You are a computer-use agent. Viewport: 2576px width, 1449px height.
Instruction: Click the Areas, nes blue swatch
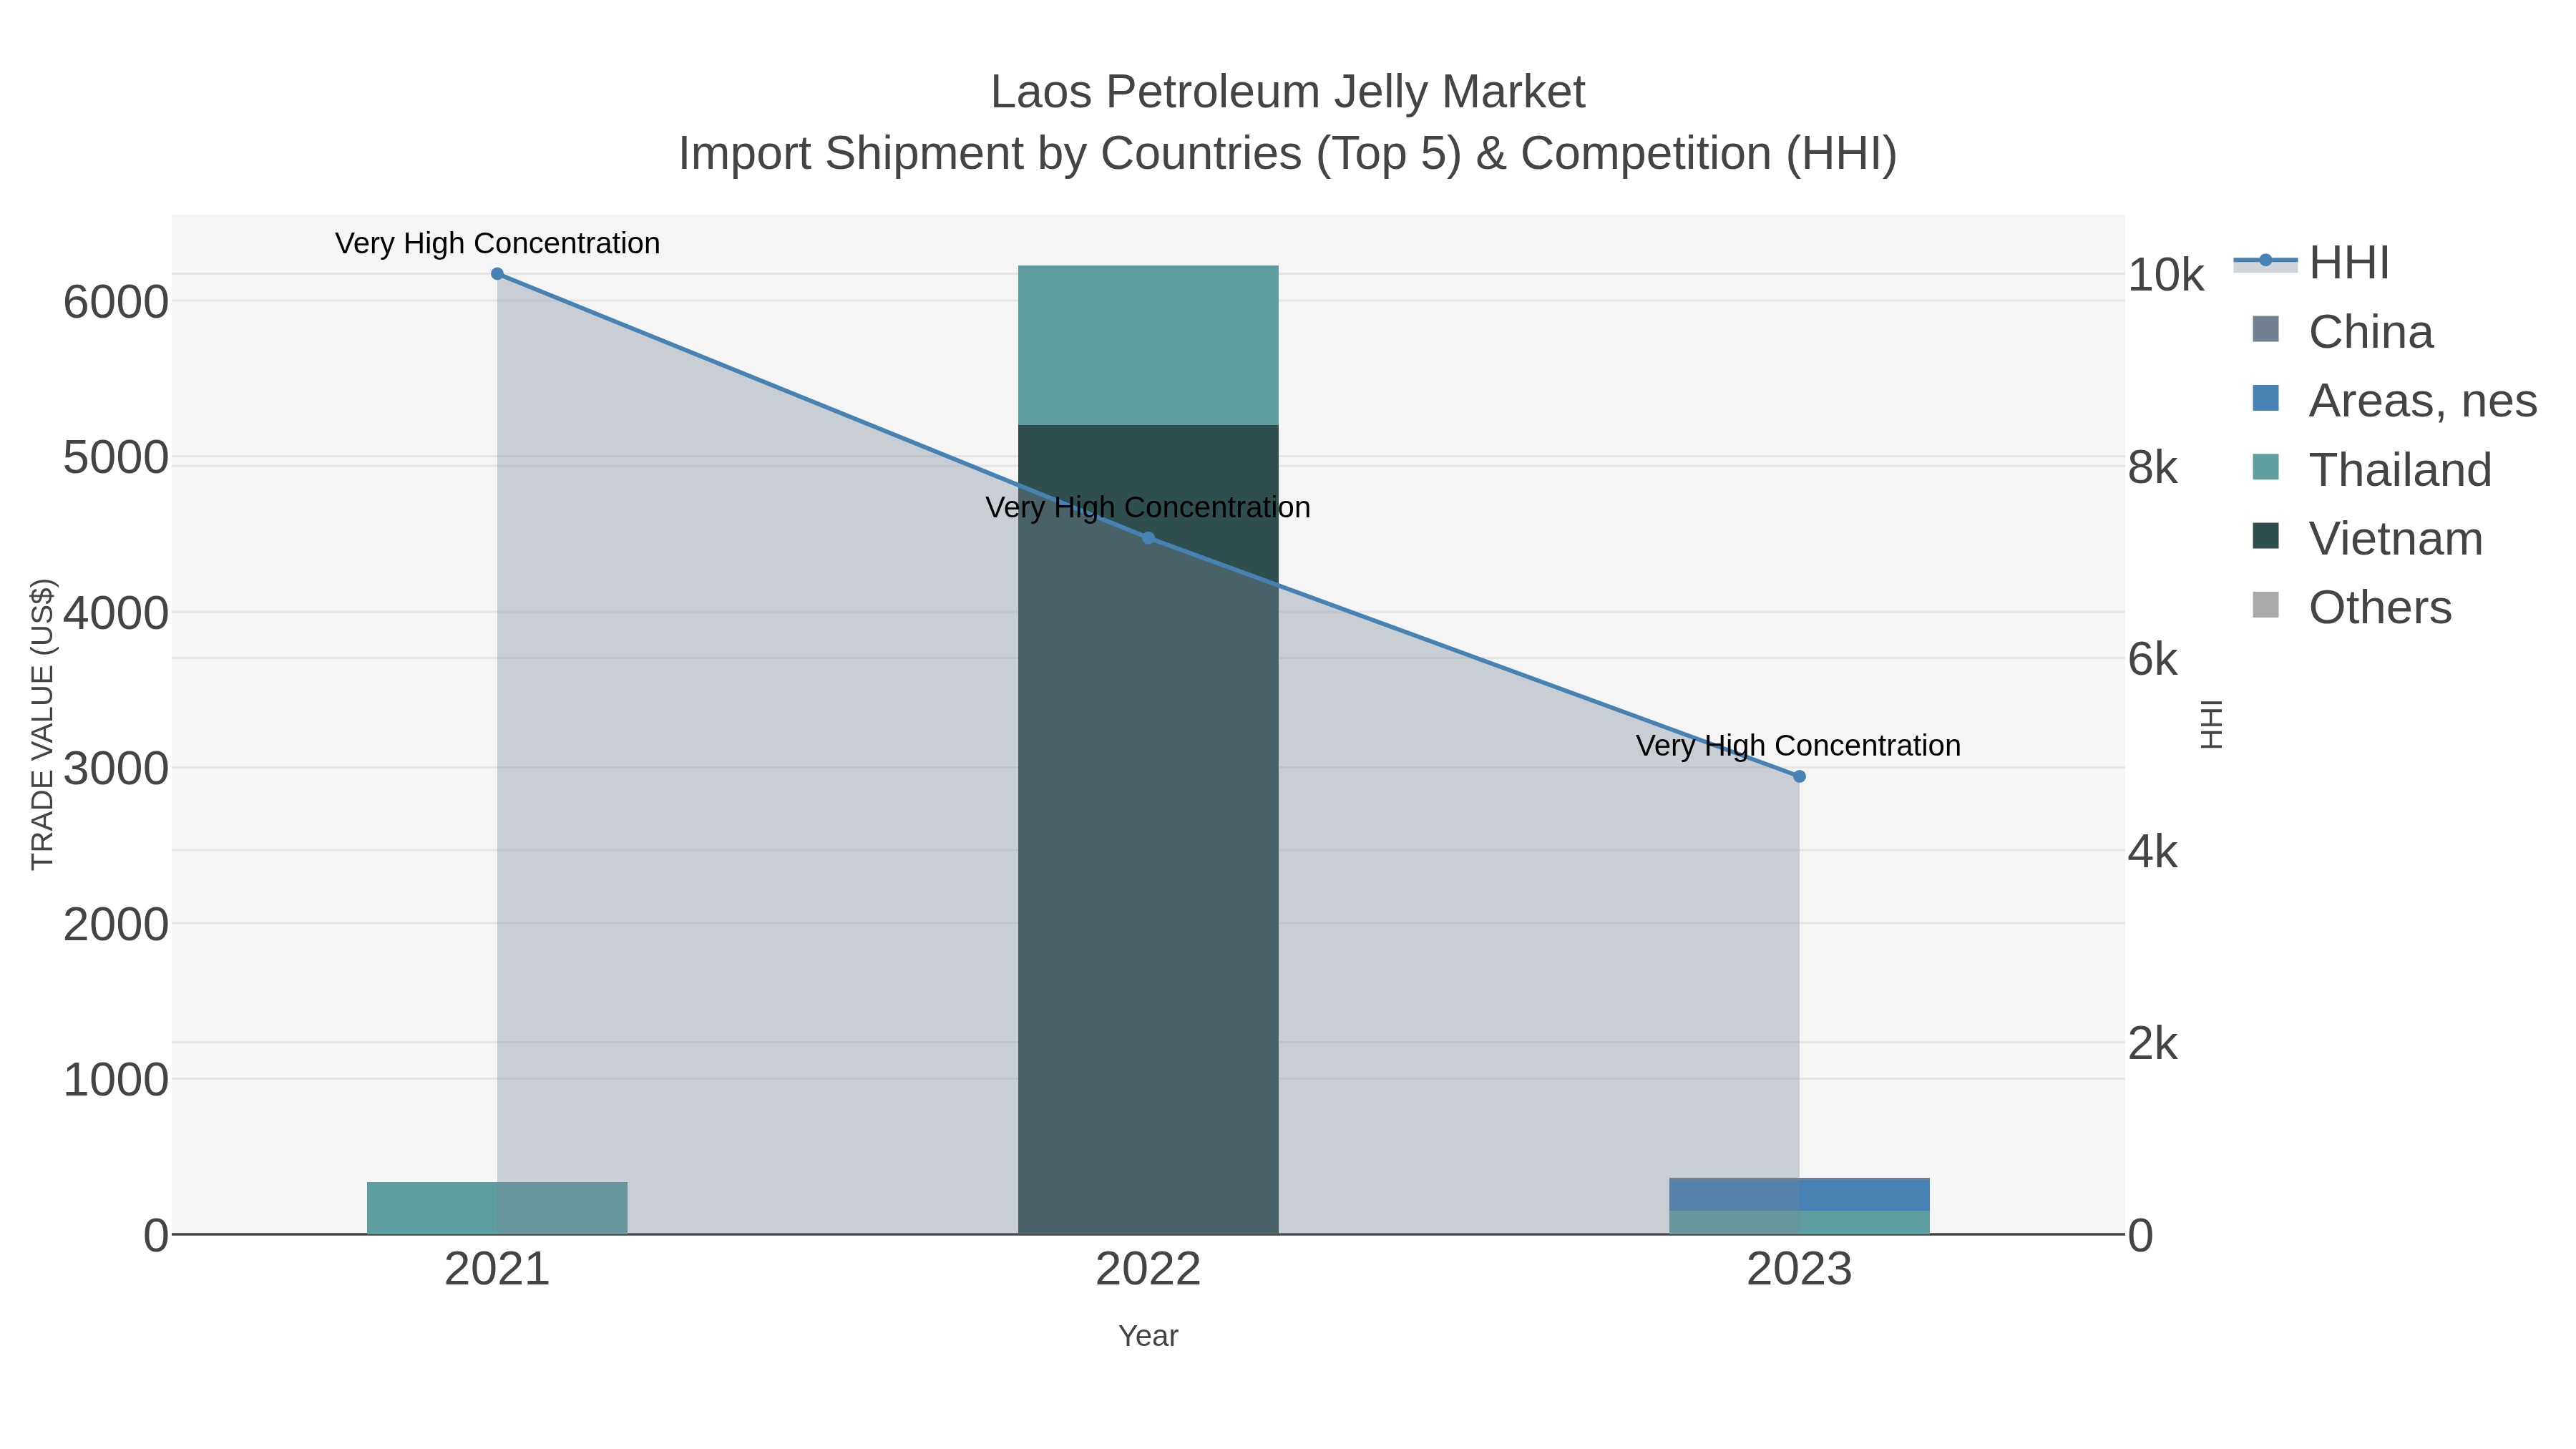(x=2266, y=398)
